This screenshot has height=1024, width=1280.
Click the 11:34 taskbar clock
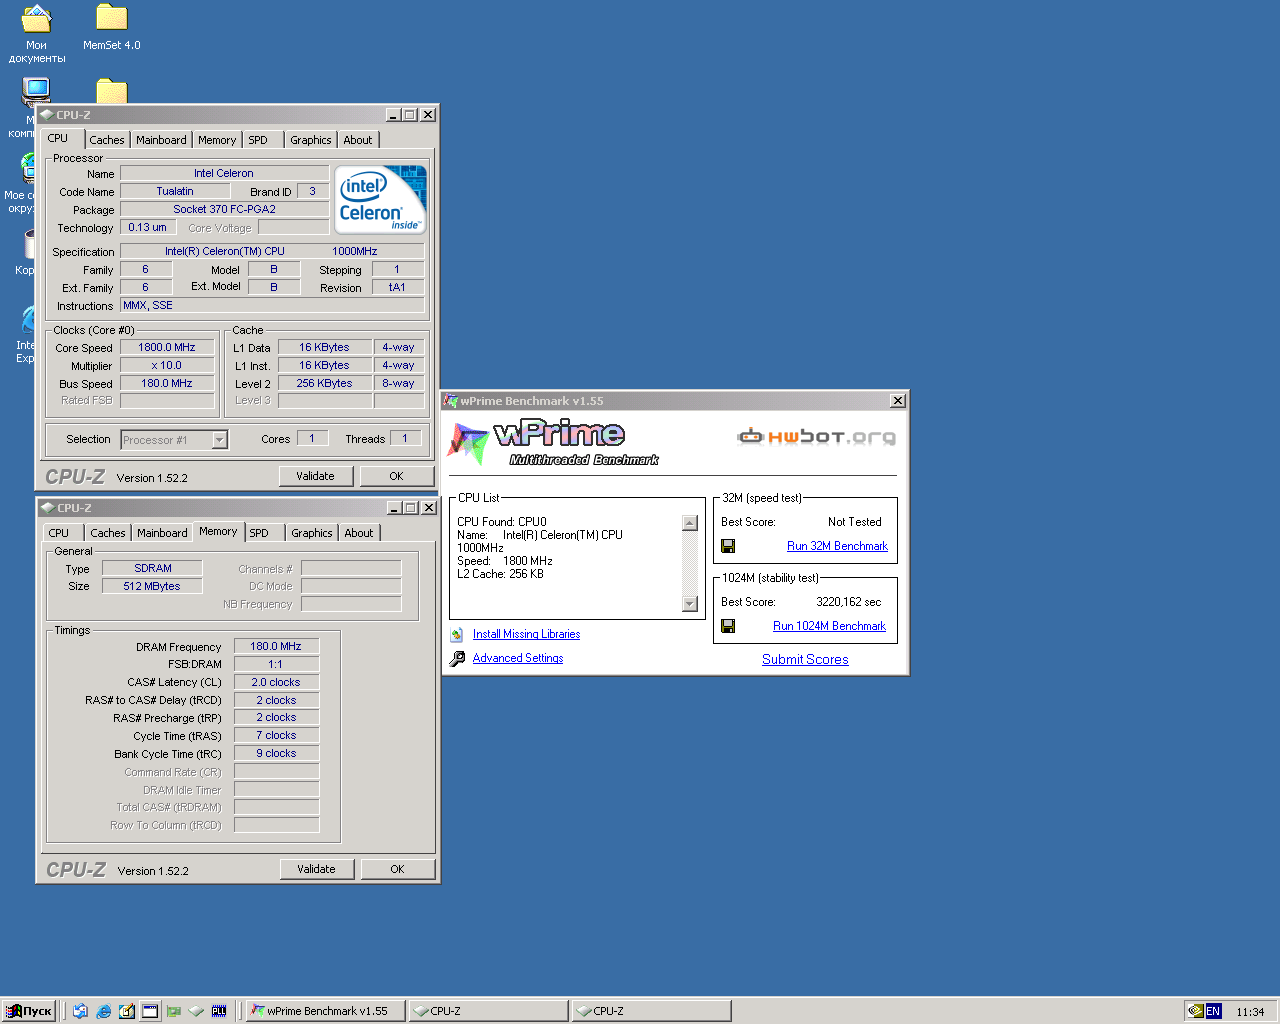point(1250,1012)
